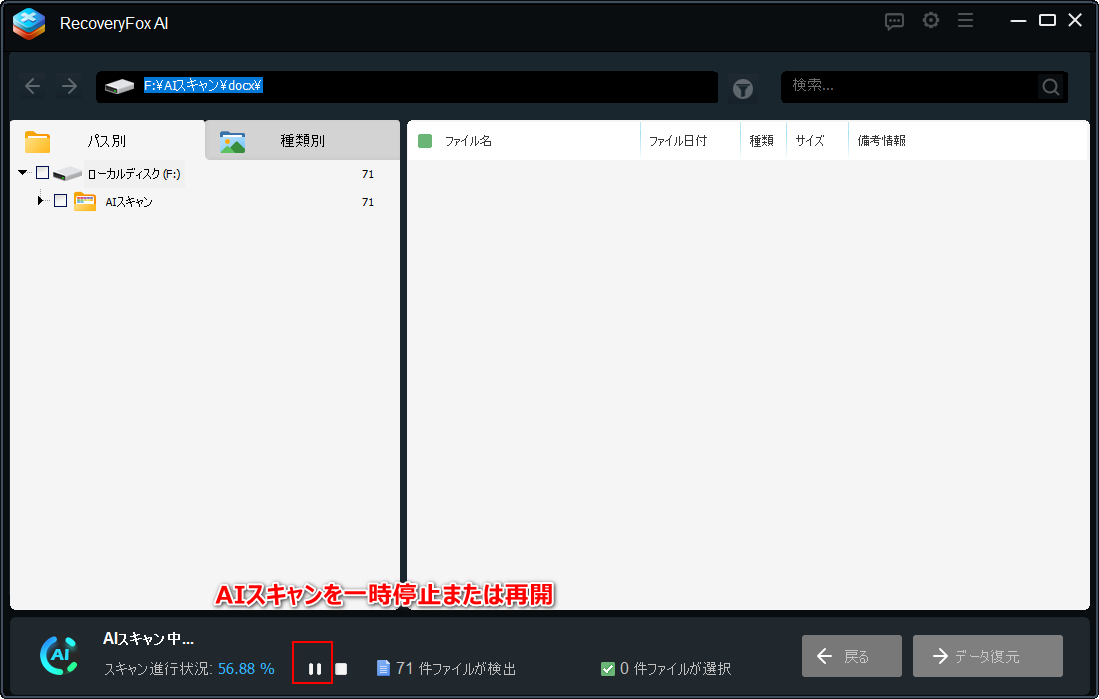The height and width of the screenshot is (699, 1099).
Task: Minimize the RecoveryFox AI window
Action: coord(1019,20)
